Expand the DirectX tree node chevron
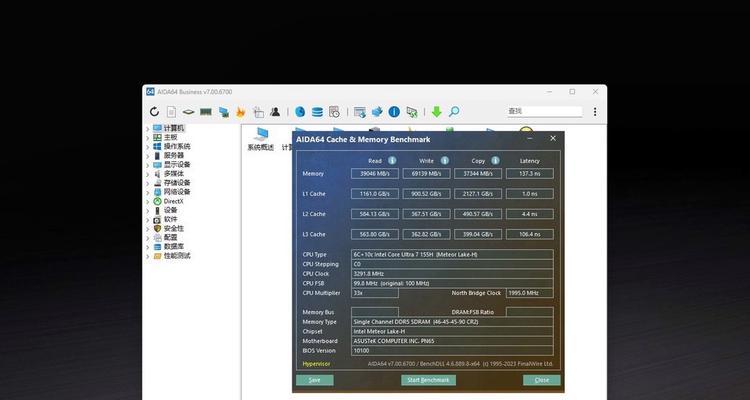Screen dimensions: 750x400 click(148, 201)
